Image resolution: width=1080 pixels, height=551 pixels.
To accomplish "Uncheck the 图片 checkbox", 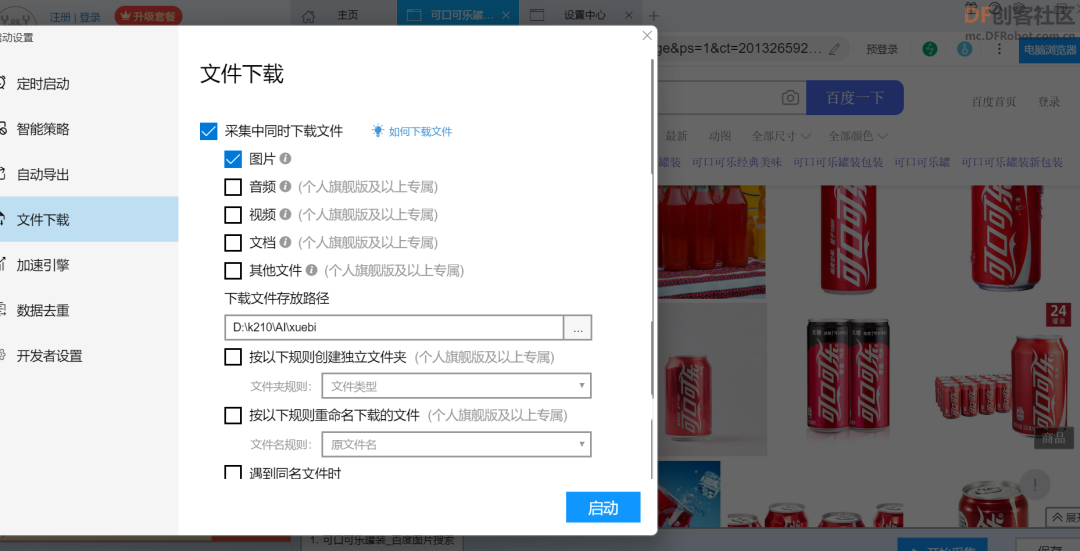I will click(x=233, y=159).
